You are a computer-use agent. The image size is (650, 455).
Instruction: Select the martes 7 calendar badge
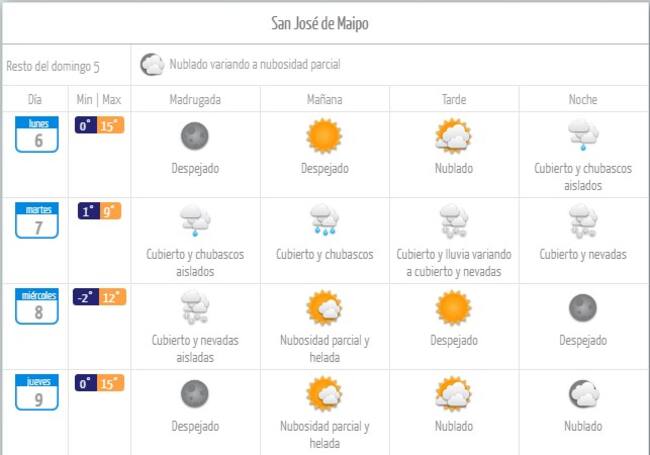click(37, 220)
